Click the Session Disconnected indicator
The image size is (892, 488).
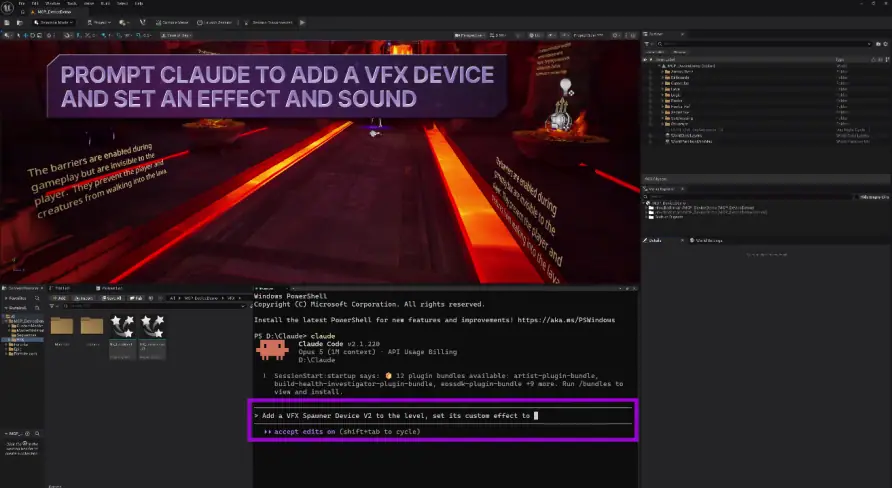(269, 22)
